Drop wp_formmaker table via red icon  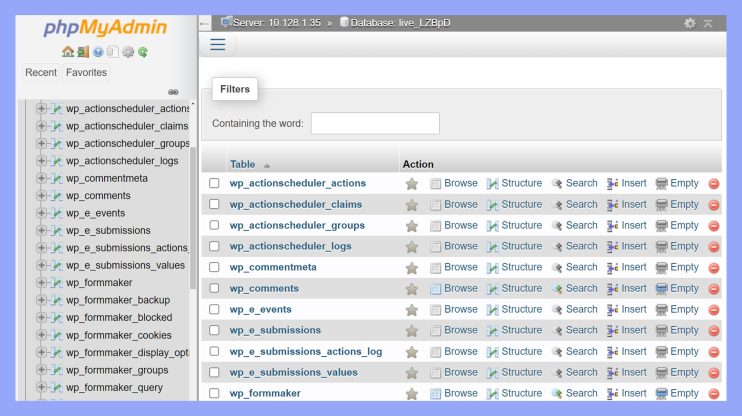[714, 394]
